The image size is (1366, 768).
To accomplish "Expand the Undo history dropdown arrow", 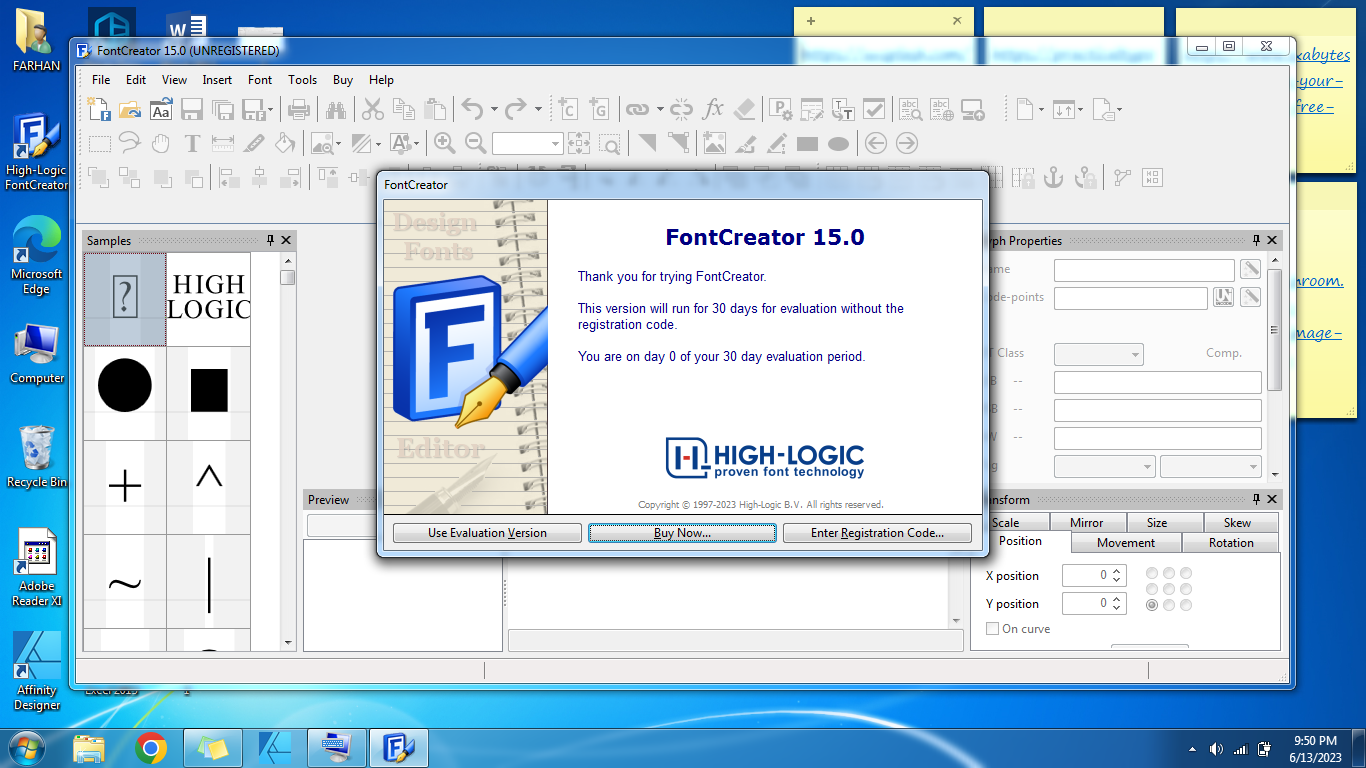I will pos(493,109).
